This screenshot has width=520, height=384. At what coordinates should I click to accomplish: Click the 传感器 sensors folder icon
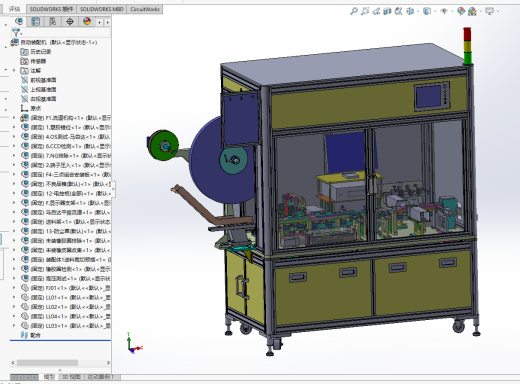[x=24, y=61]
